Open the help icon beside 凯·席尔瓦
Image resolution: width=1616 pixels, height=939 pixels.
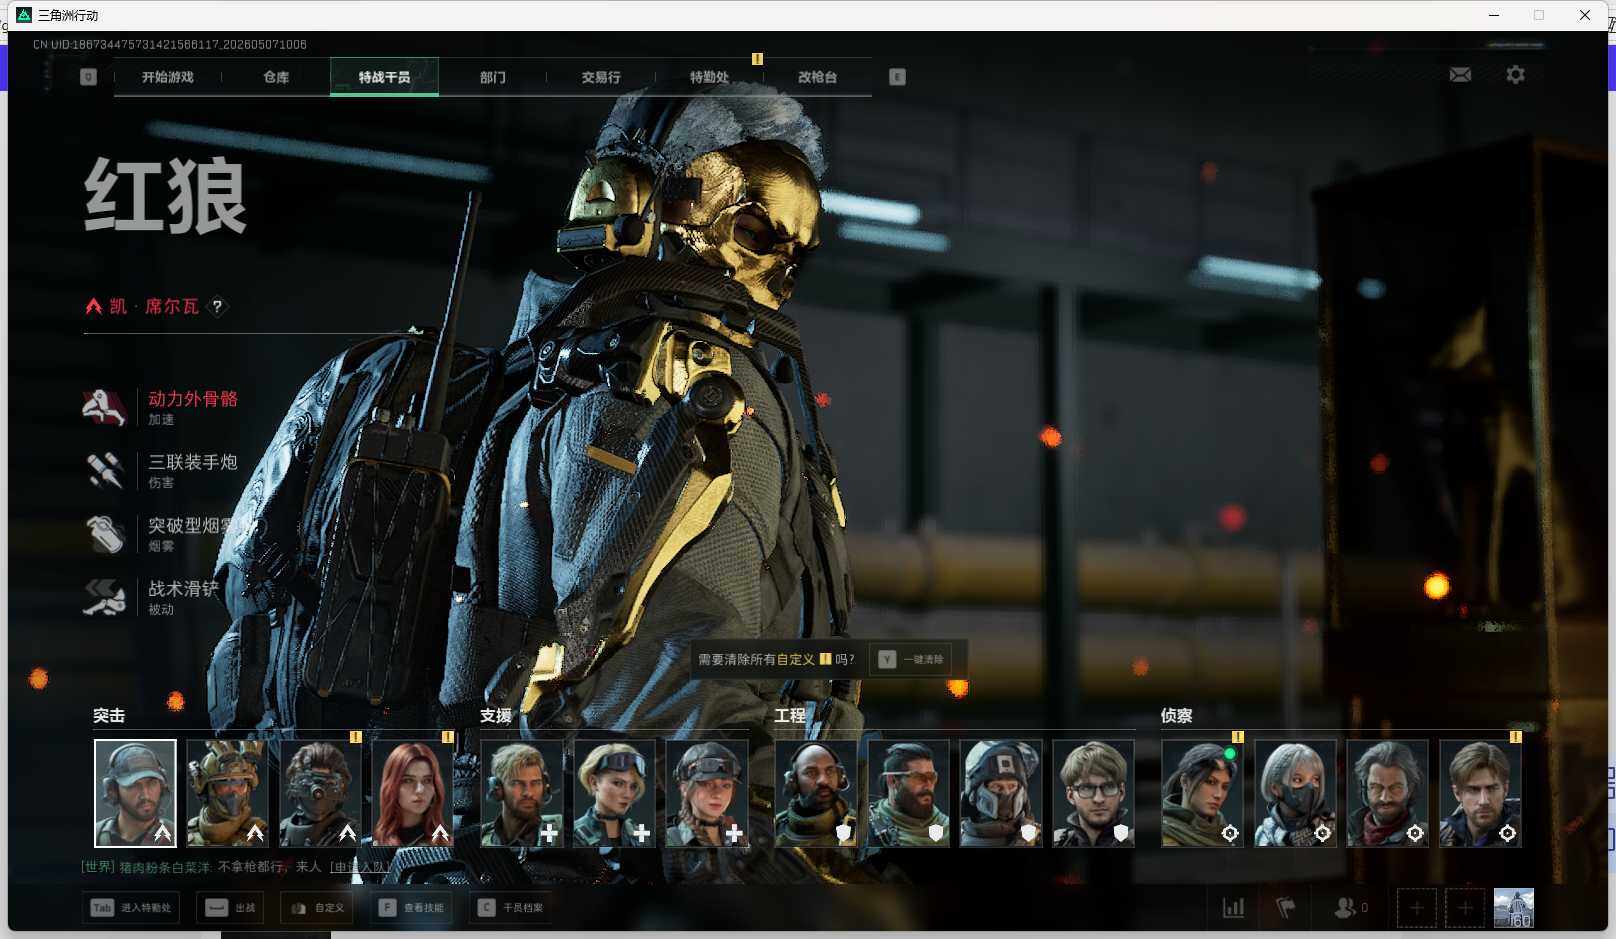[x=217, y=307]
